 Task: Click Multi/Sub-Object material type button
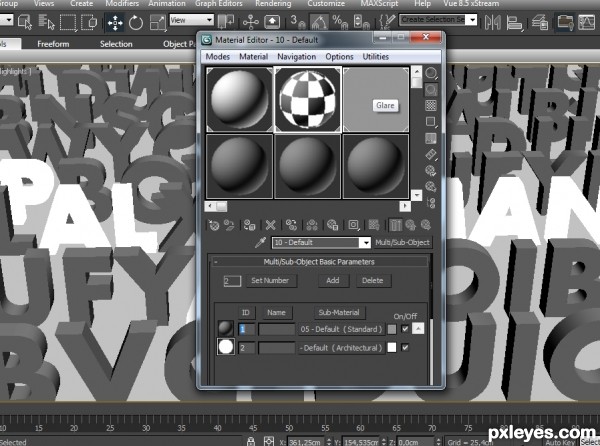403,243
